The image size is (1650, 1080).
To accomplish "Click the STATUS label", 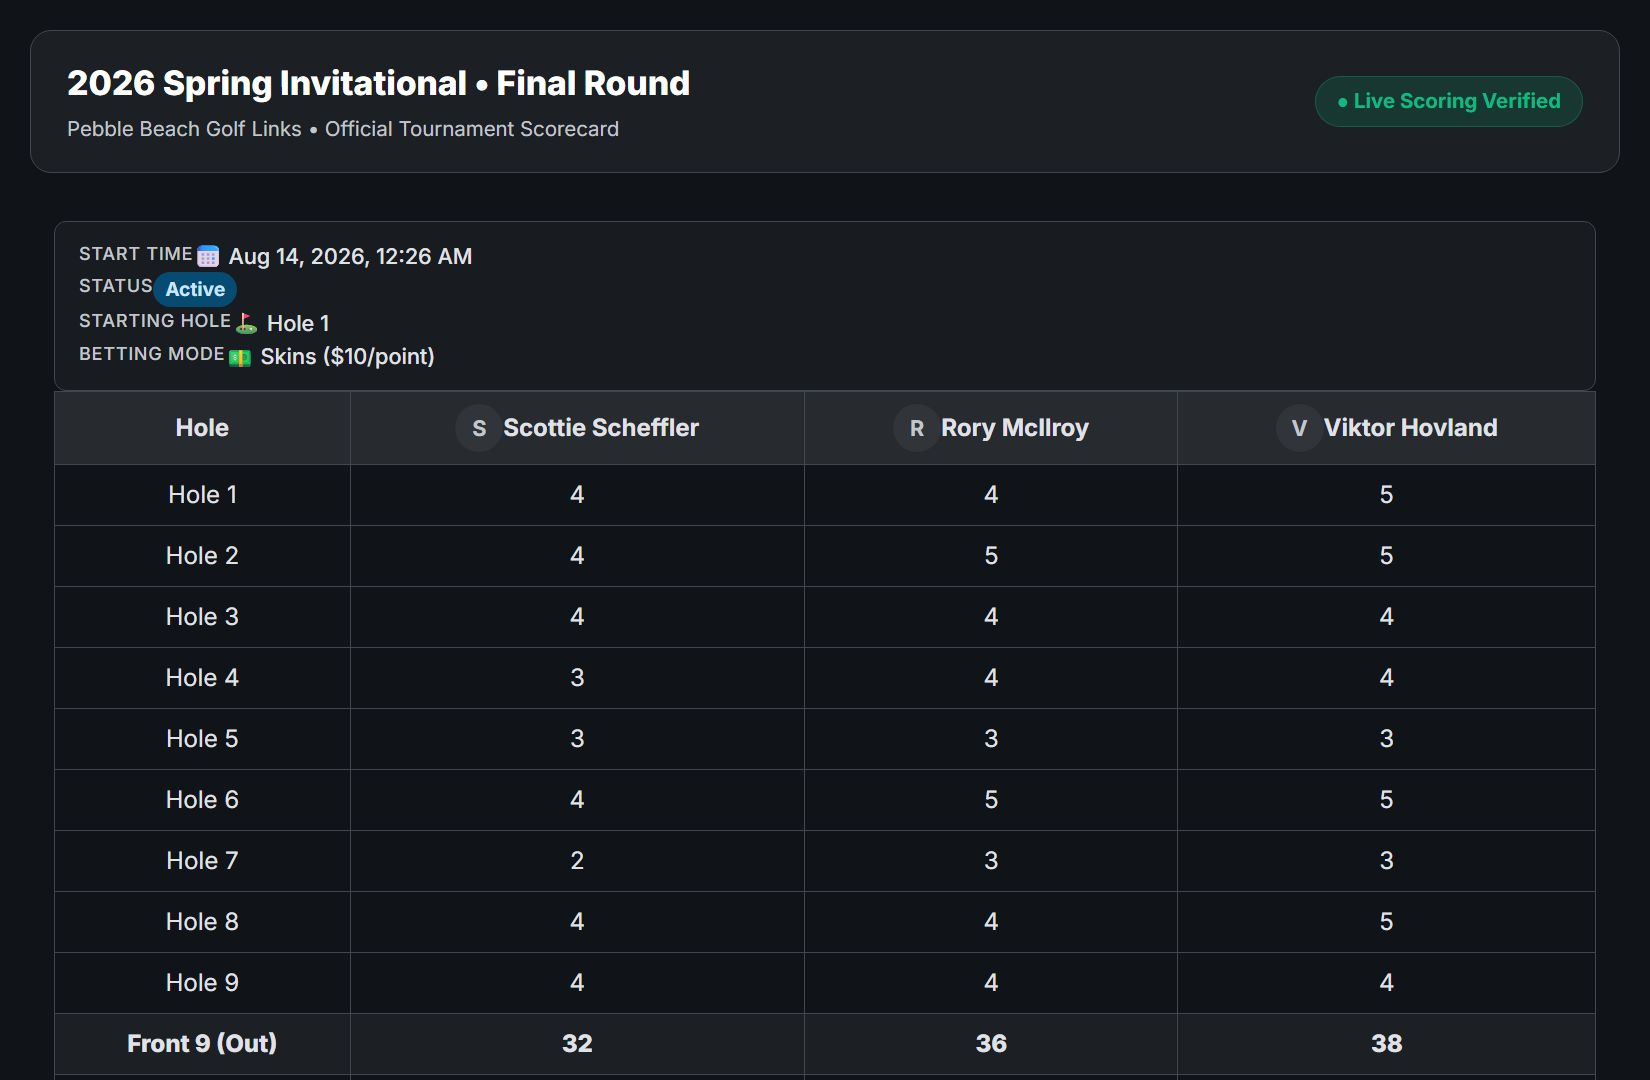I will click(115, 286).
